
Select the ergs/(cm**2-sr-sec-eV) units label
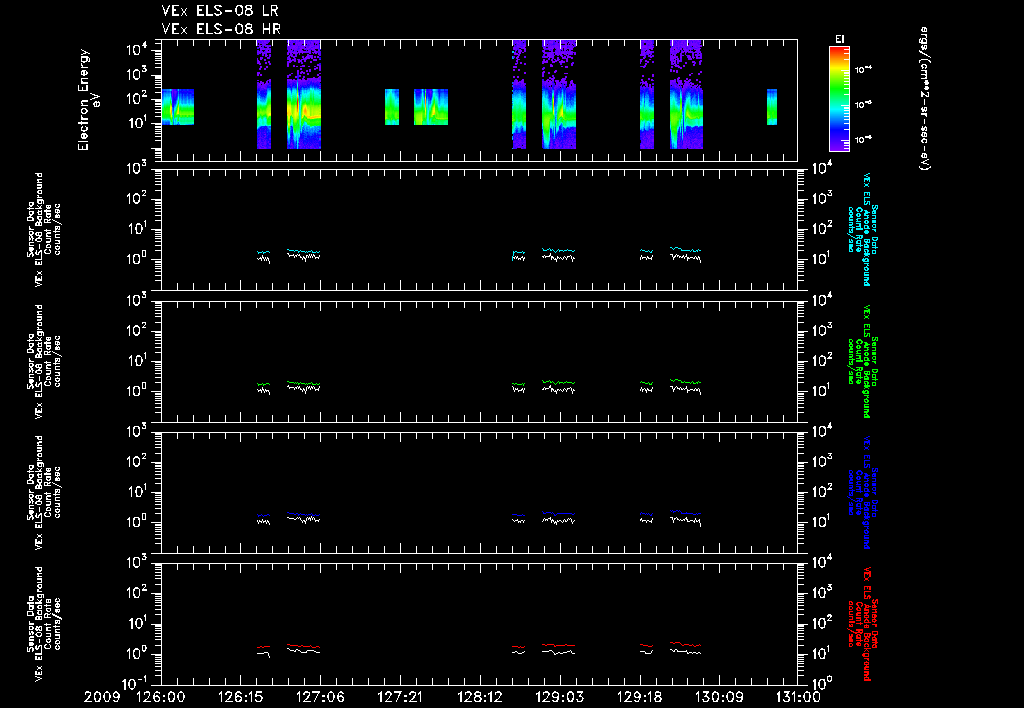[x=924, y=99]
